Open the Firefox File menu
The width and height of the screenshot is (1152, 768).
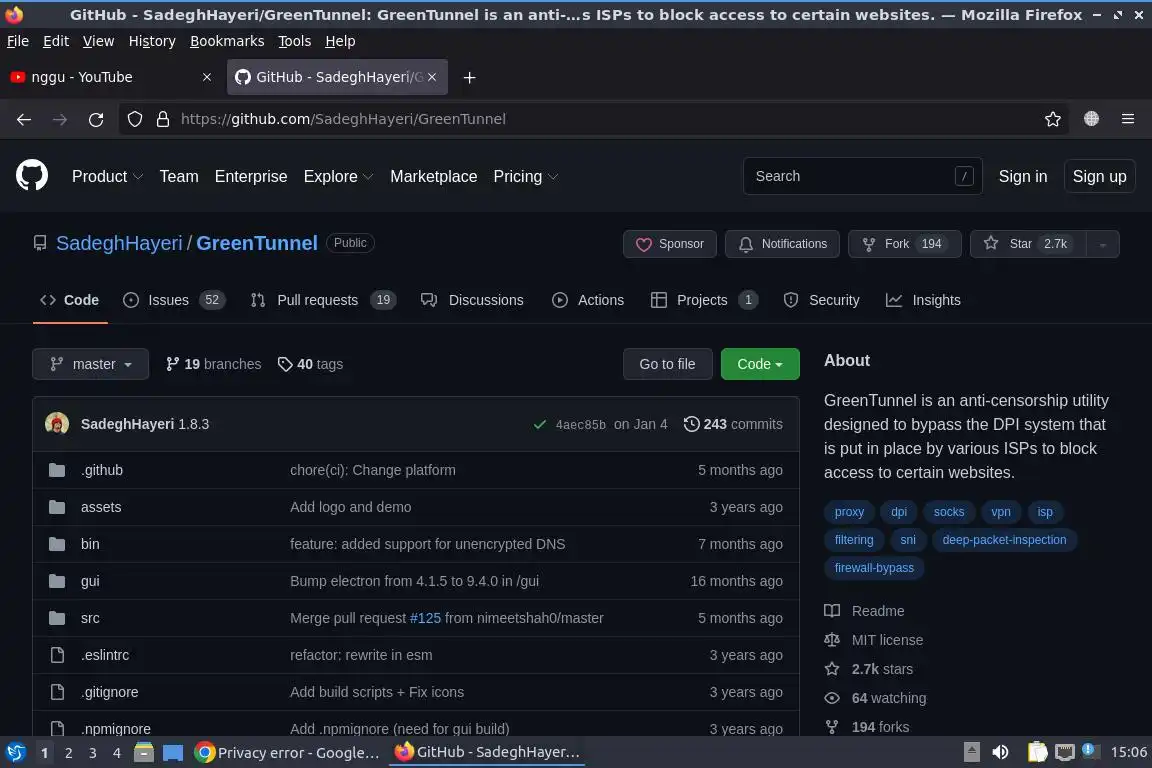point(18,41)
